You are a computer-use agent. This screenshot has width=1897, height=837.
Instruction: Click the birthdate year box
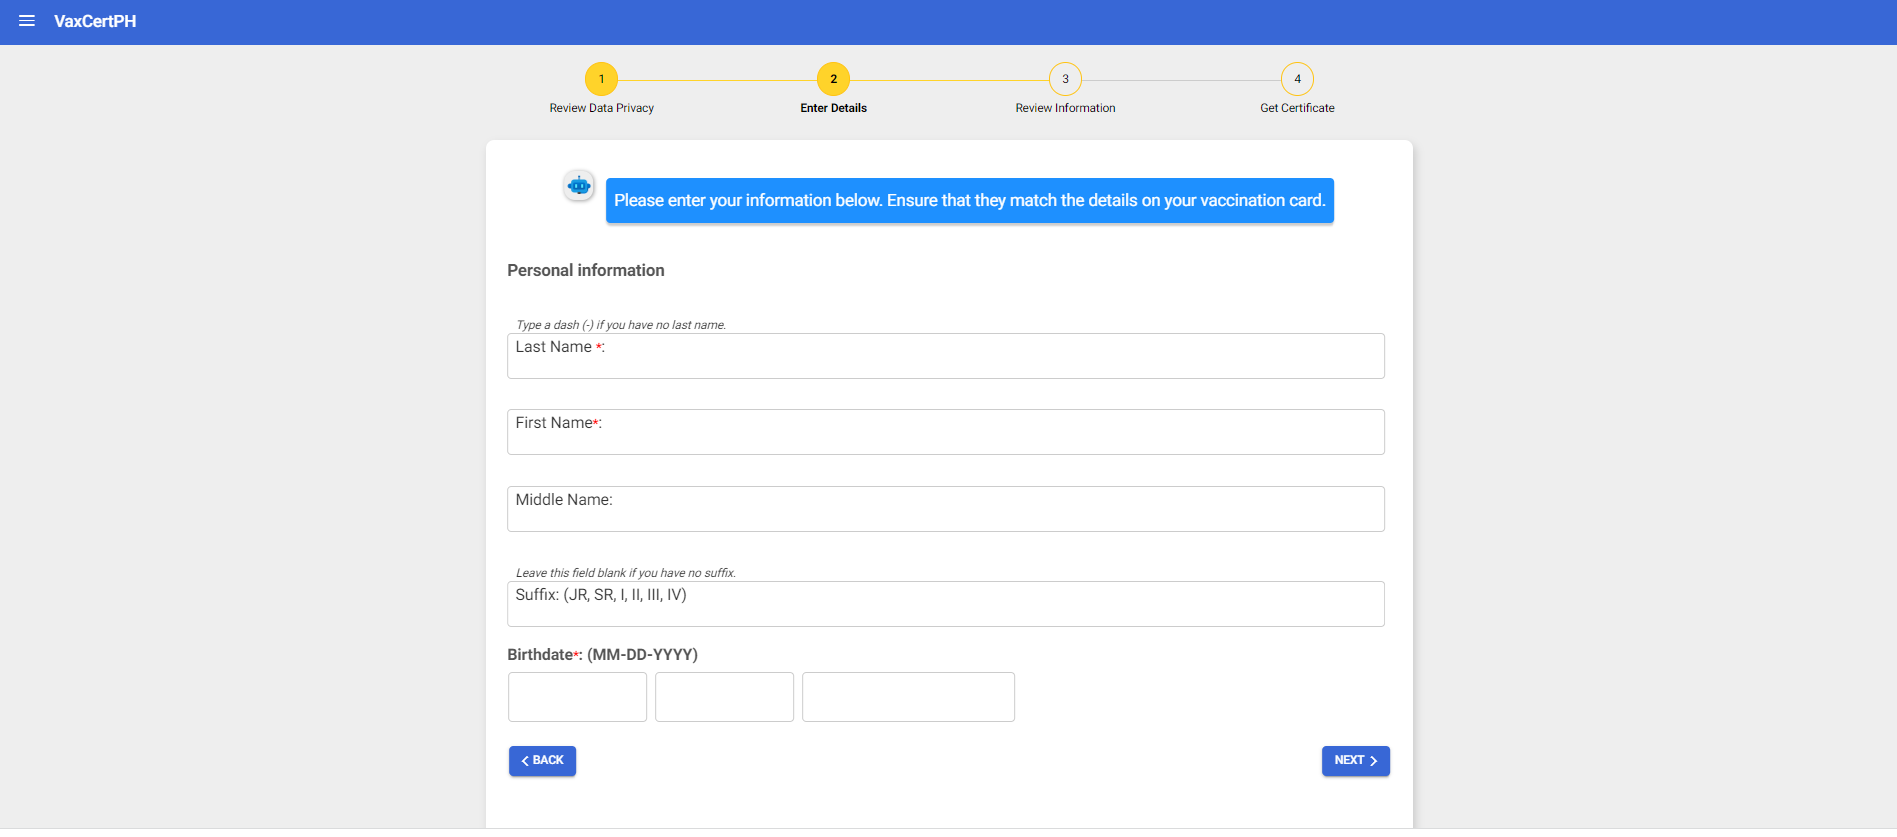click(908, 697)
